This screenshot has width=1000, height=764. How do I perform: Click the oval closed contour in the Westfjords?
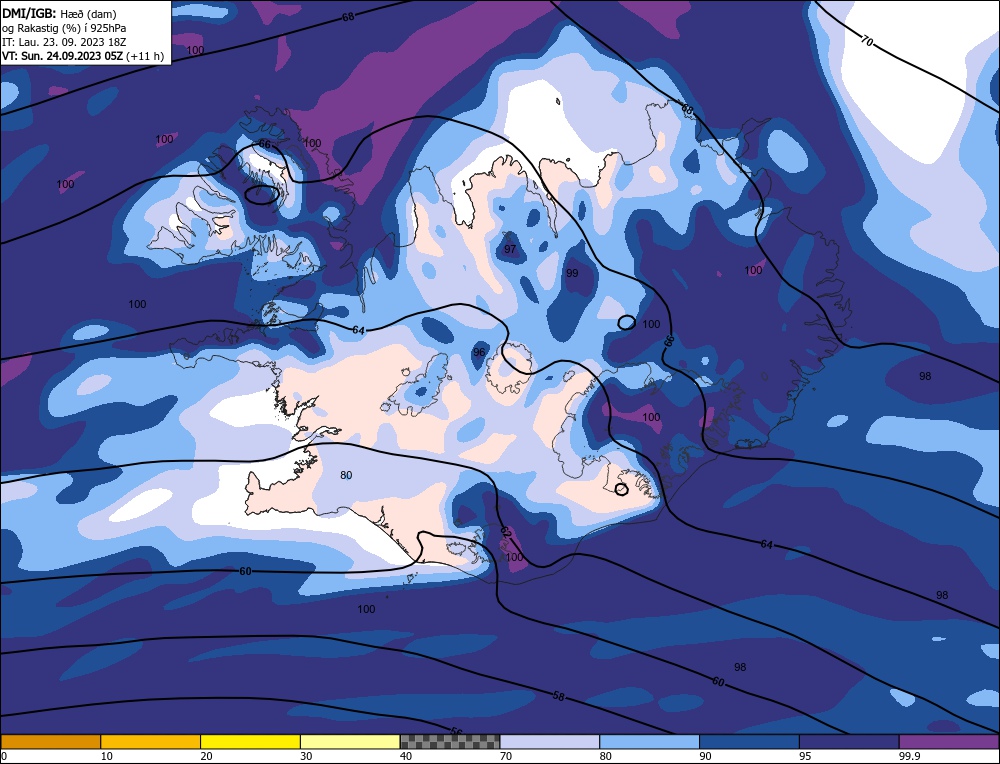click(262, 195)
